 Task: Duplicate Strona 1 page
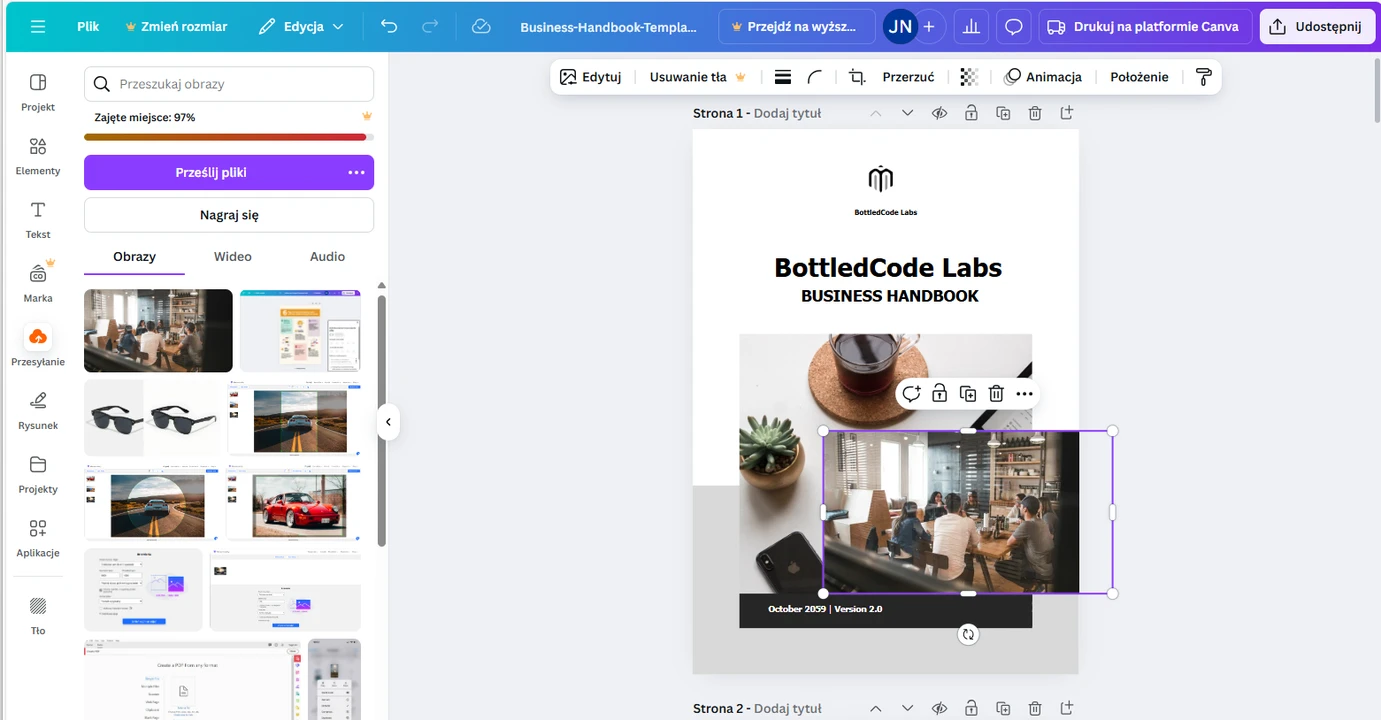click(1003, 113)
